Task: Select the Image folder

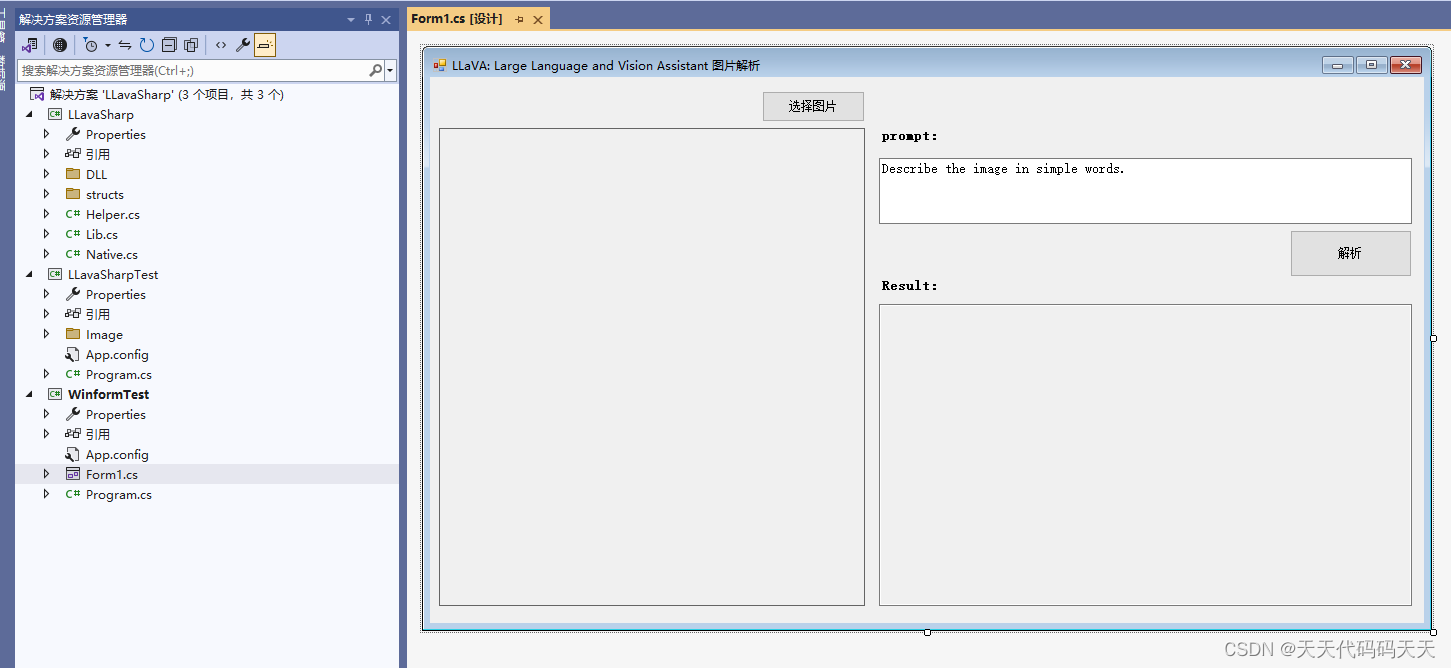Action: point(104,334)
